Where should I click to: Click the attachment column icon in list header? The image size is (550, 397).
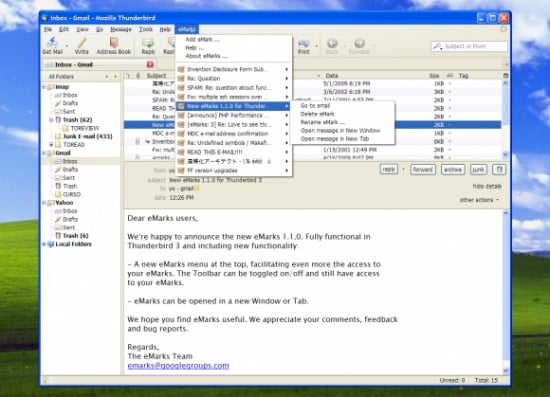[x=138, y=75]
